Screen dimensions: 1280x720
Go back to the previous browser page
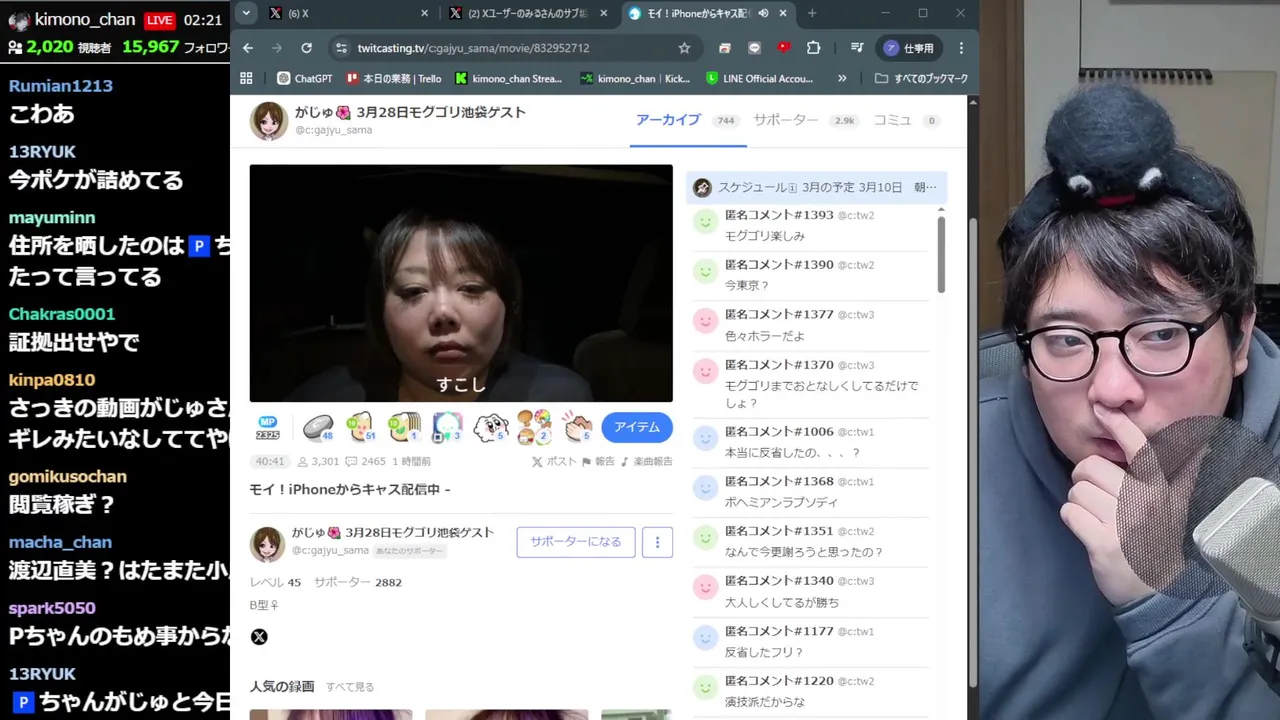pos(248,48)
